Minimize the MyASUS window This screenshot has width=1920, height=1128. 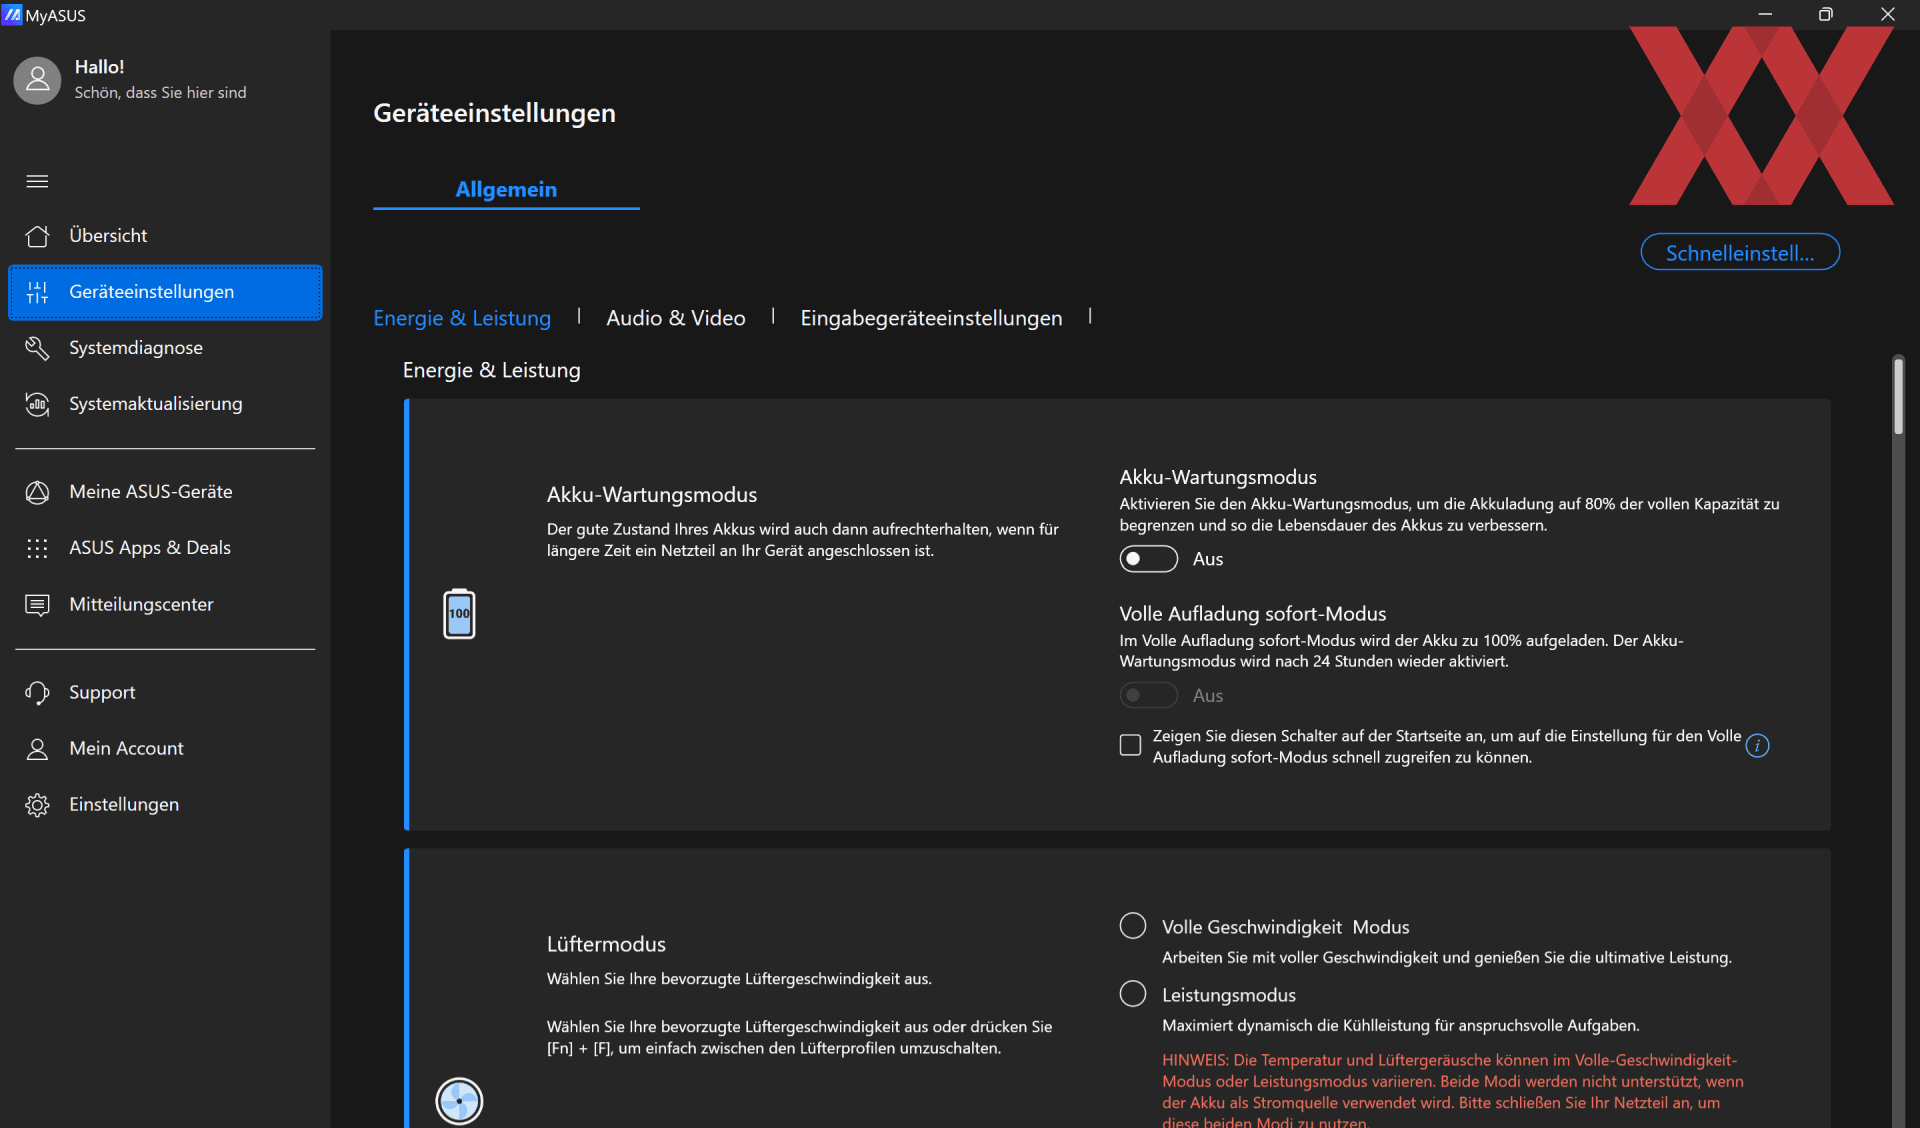click(1765, 14)
